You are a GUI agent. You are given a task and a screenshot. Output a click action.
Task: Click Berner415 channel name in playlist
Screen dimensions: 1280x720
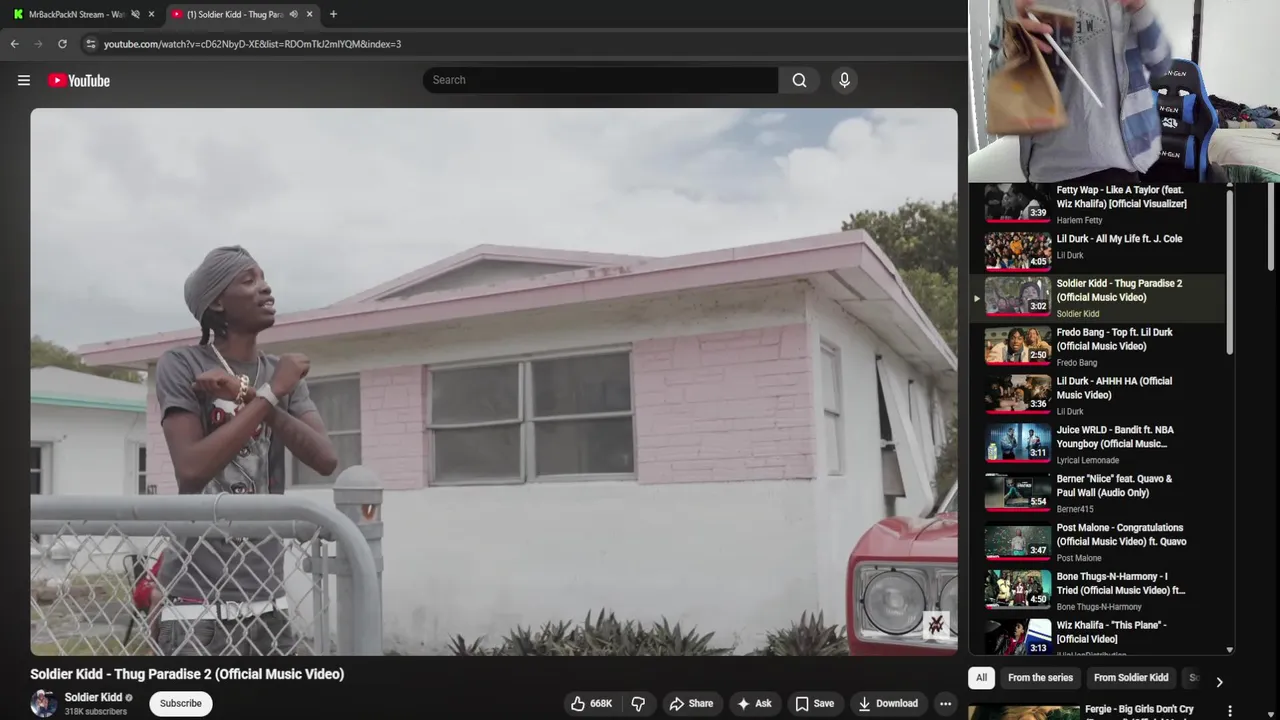pyautogui.click(x=1076, y=510)
